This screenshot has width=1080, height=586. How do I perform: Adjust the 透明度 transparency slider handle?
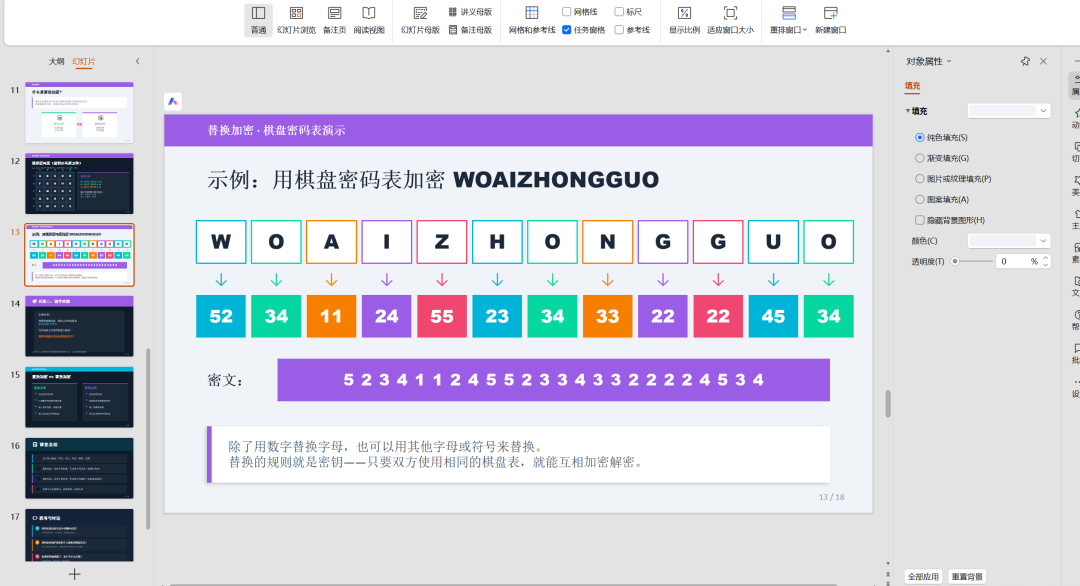(955, 262)
